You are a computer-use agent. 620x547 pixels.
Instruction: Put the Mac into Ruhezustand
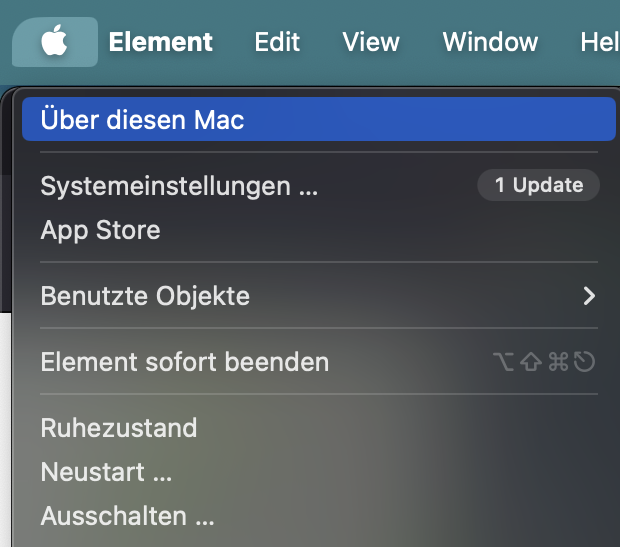(x=119, y=428)
